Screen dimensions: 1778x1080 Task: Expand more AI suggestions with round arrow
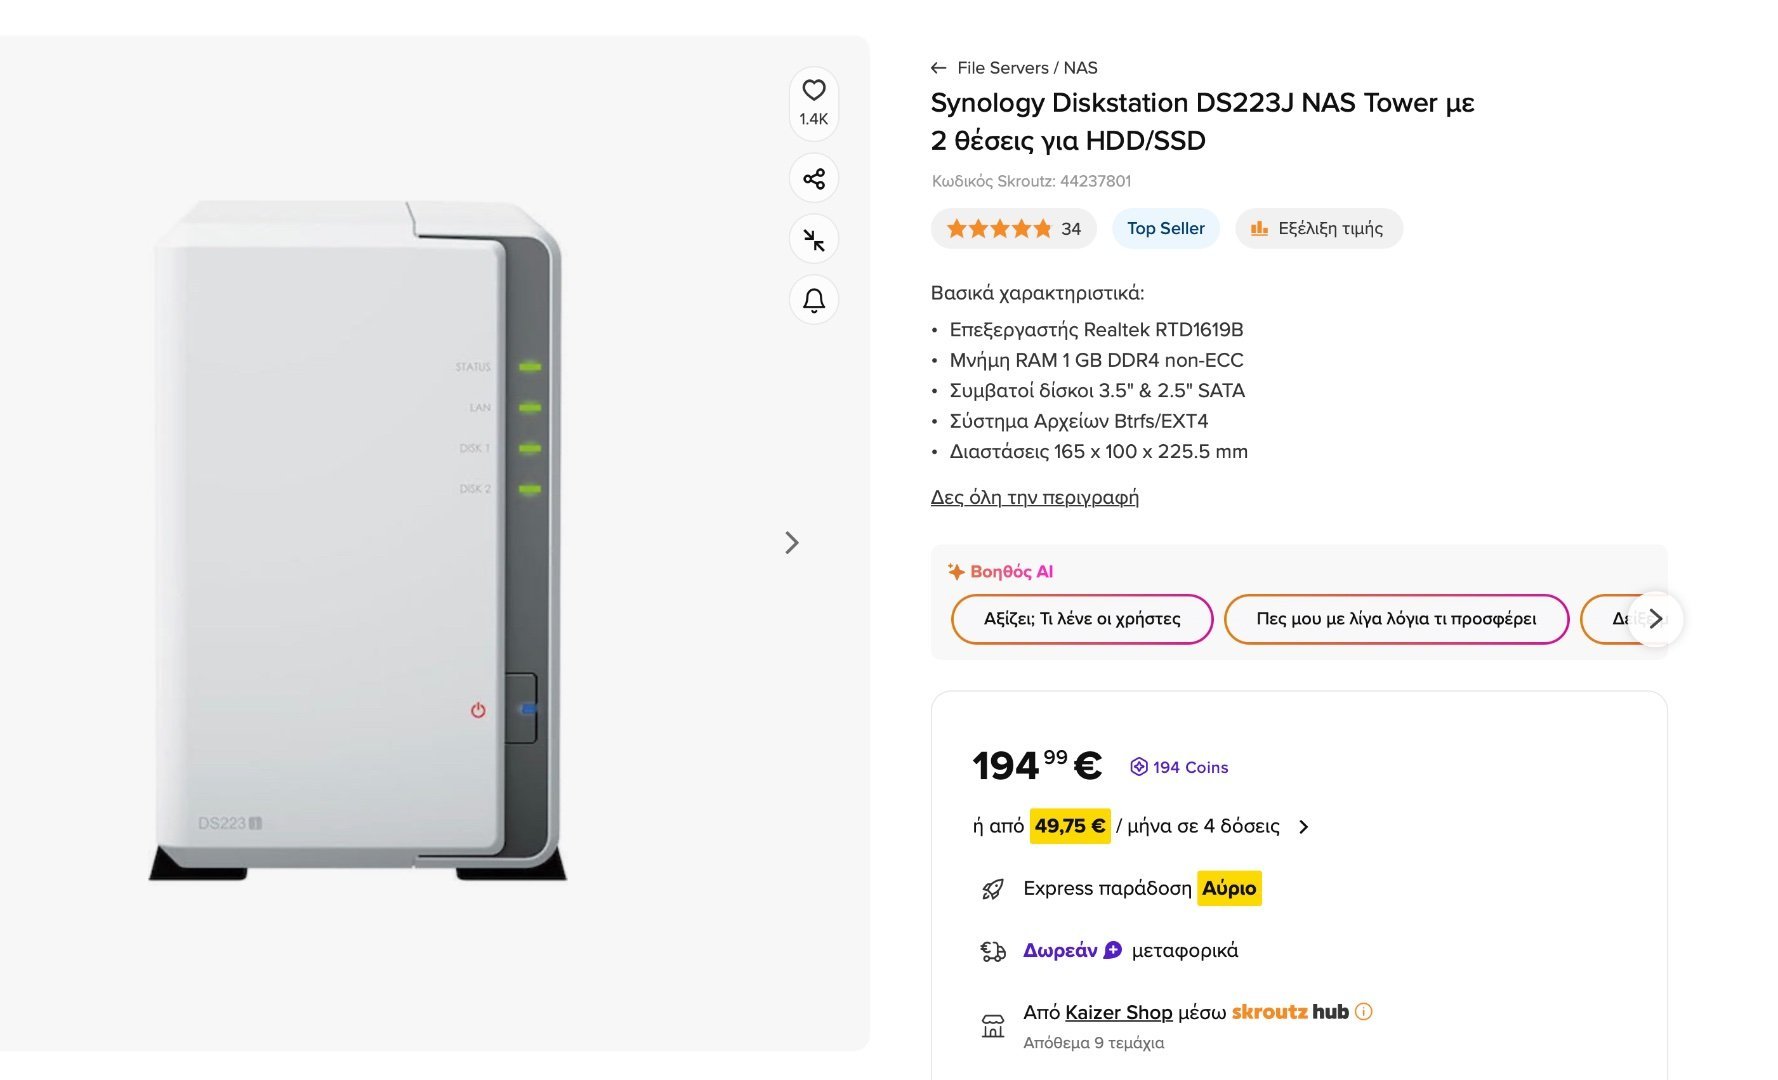[x=1655, y=619]
